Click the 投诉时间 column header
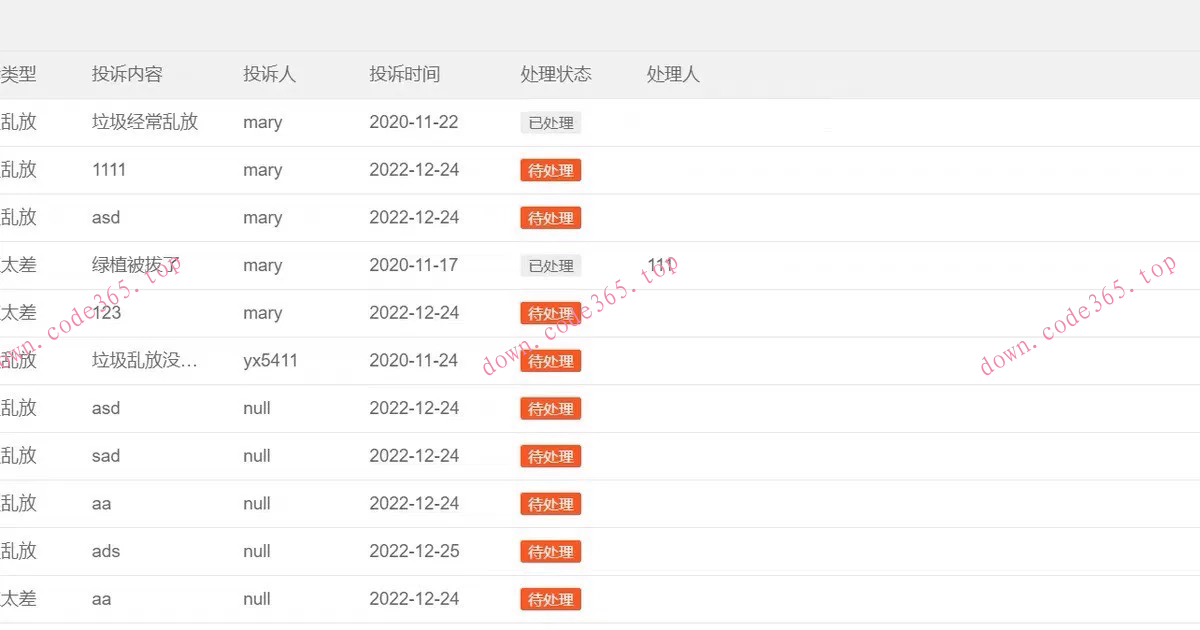1200x630 pixels. pos(405,74)
